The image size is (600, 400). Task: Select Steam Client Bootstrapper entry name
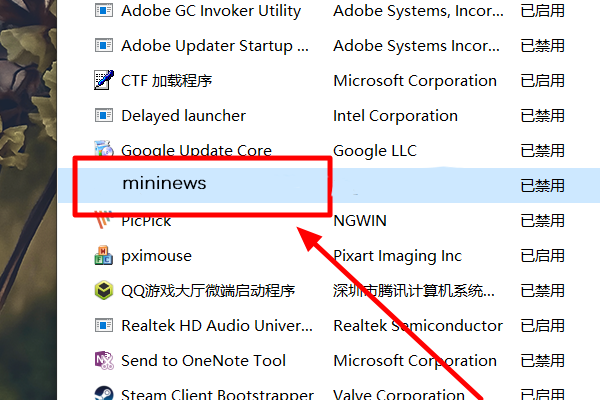click(217, 394)
